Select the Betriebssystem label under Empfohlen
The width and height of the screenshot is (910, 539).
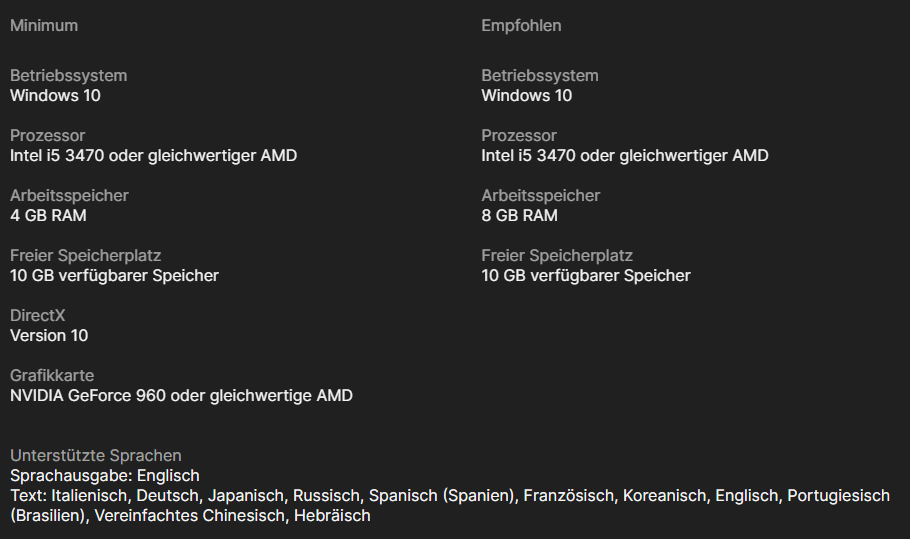tap(539, 76)
